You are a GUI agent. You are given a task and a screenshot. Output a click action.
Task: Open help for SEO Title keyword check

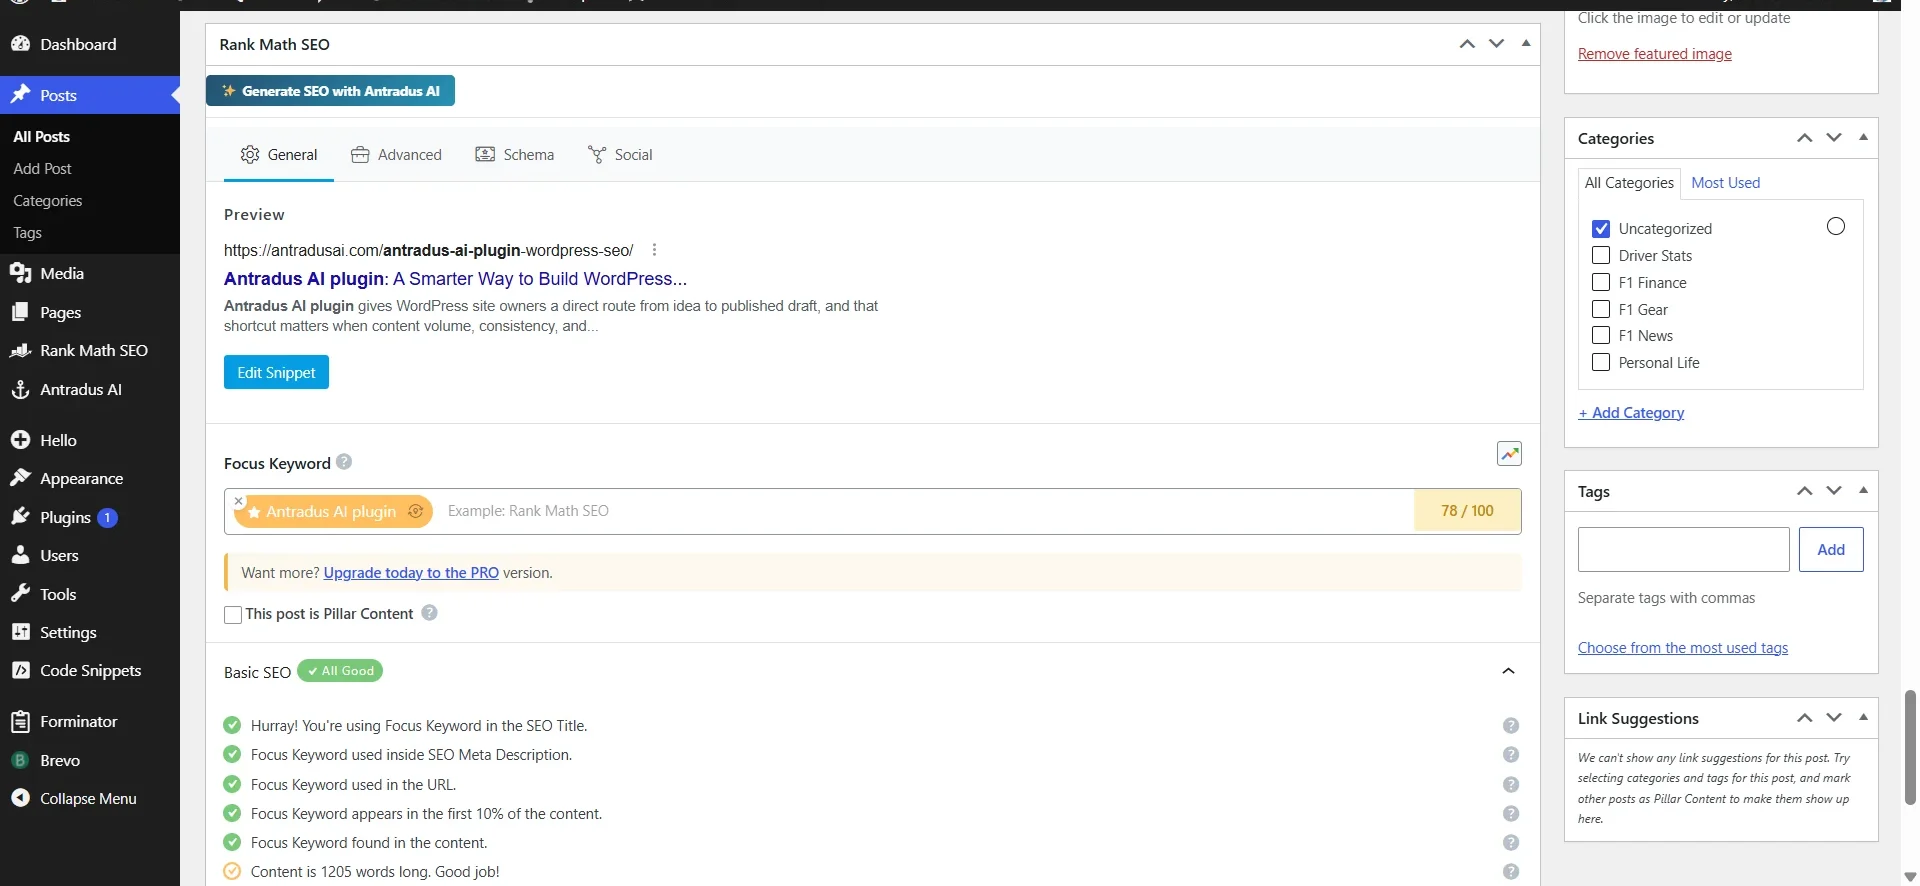pos(1511,726)
